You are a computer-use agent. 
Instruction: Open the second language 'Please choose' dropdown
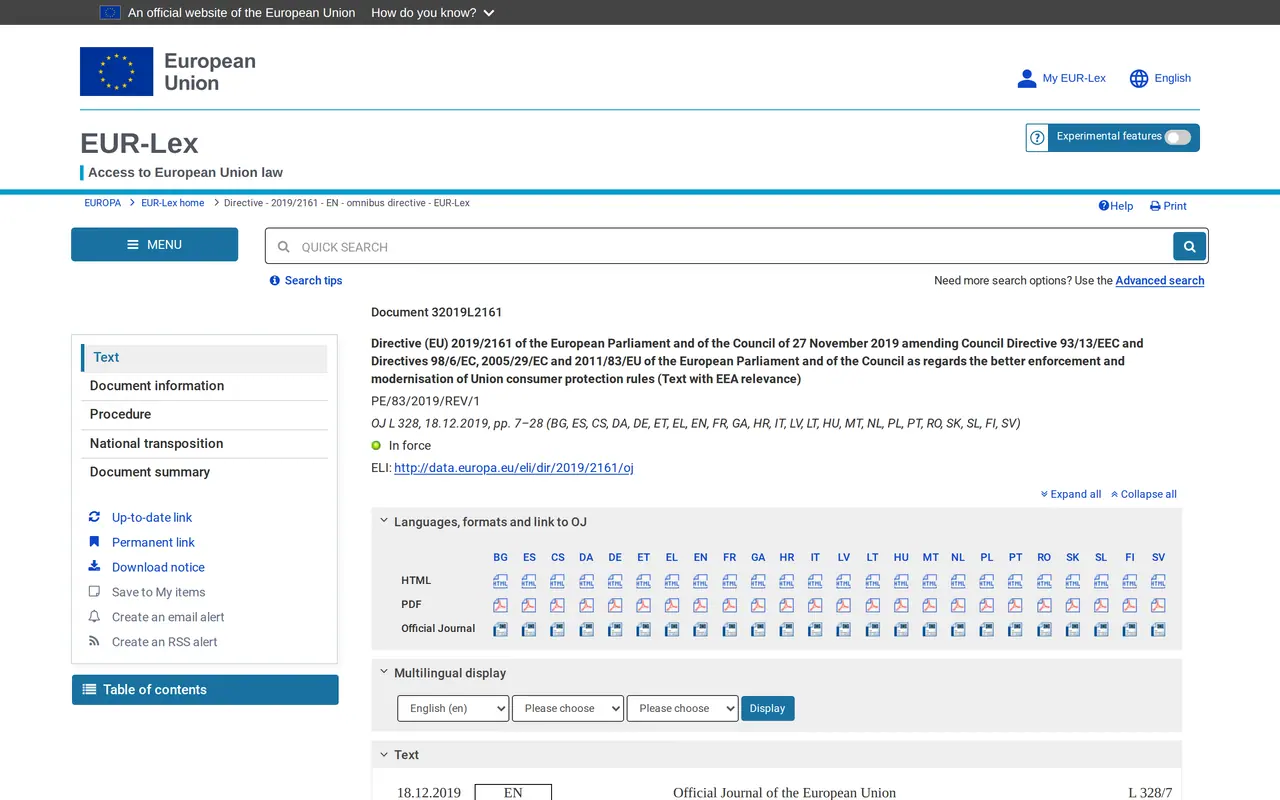[x=568, y=708]
